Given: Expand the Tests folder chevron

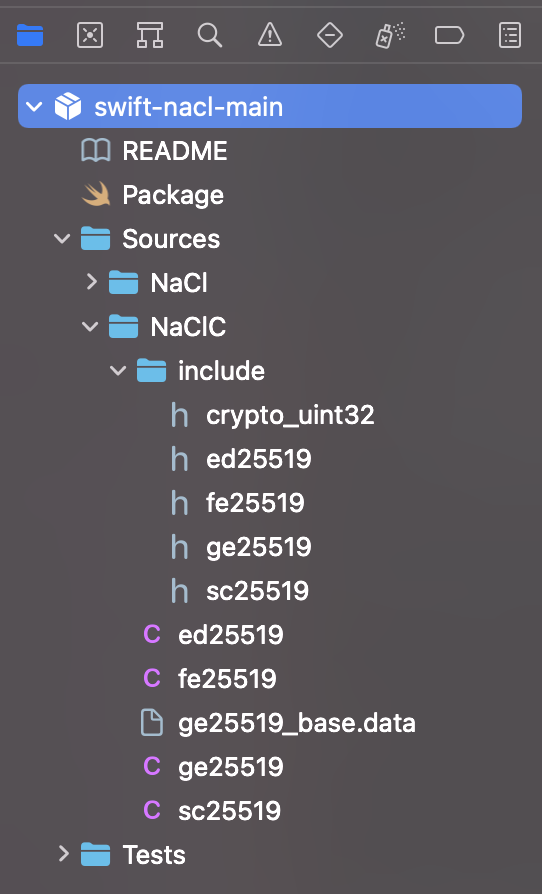Looking at the screenshot, I should click(64, 854).
